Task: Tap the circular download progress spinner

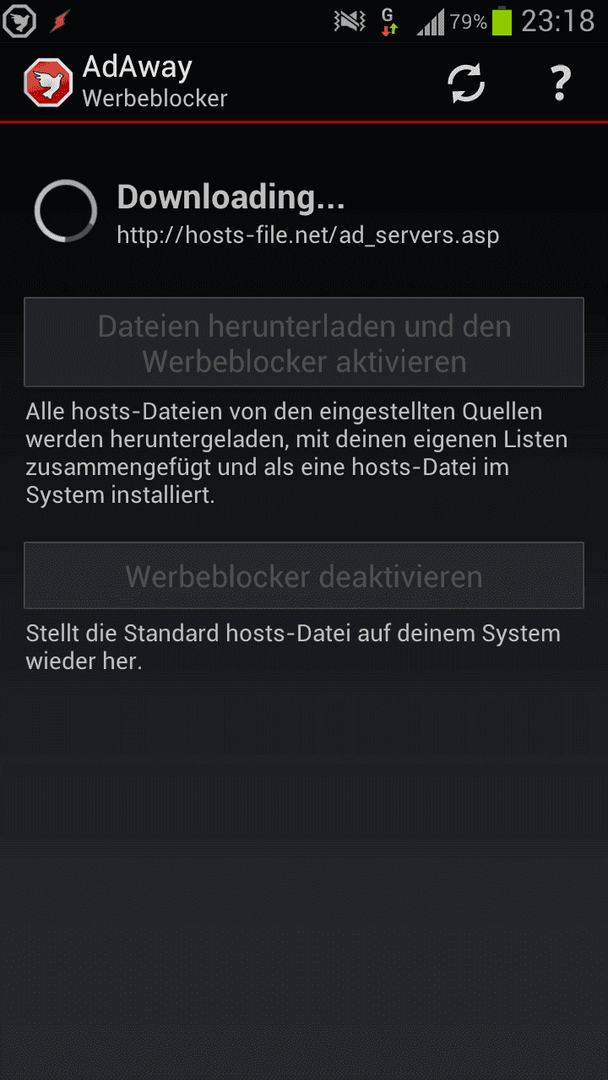Action: [65, 211]
